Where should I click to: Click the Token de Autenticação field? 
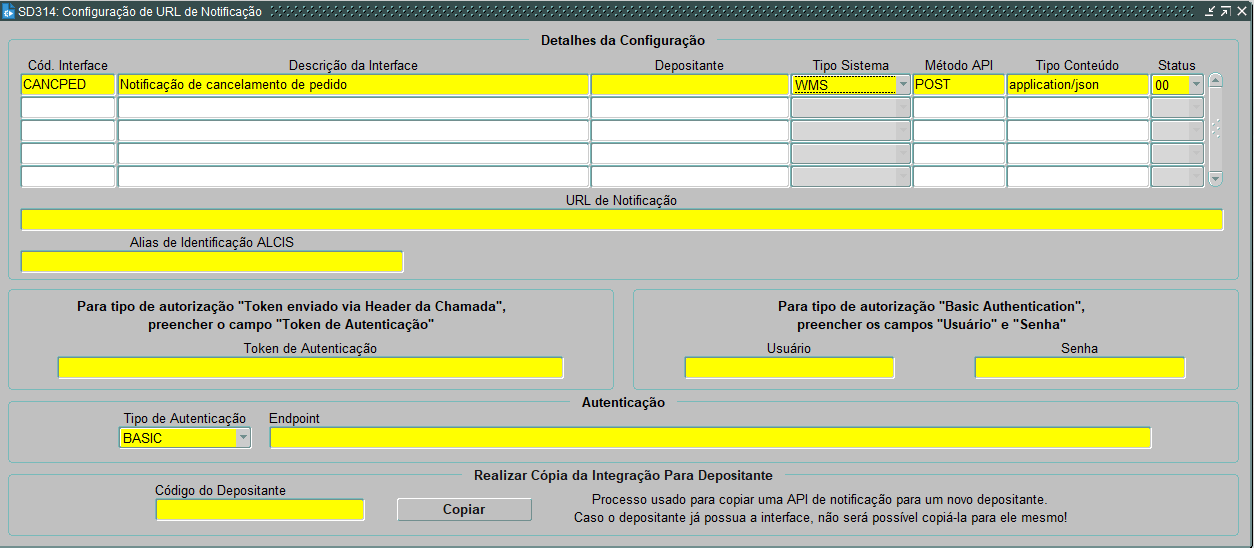[311, 367]
